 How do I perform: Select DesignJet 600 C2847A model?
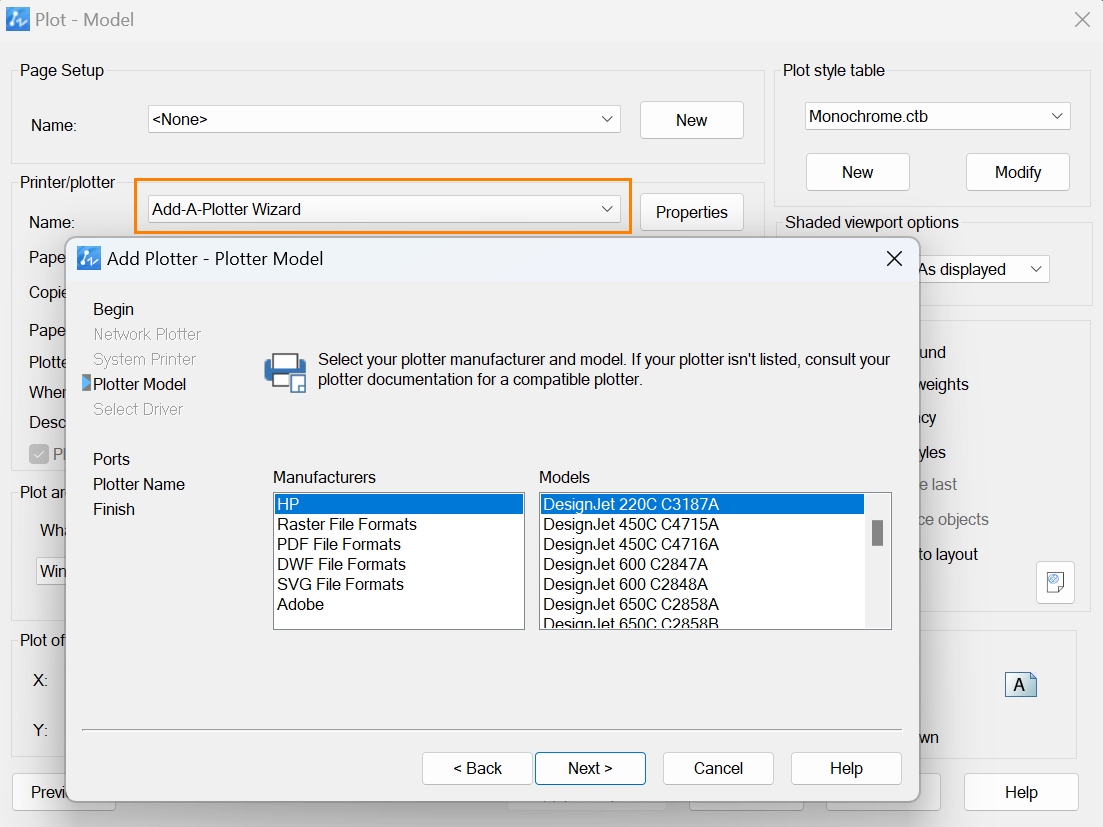702,565
